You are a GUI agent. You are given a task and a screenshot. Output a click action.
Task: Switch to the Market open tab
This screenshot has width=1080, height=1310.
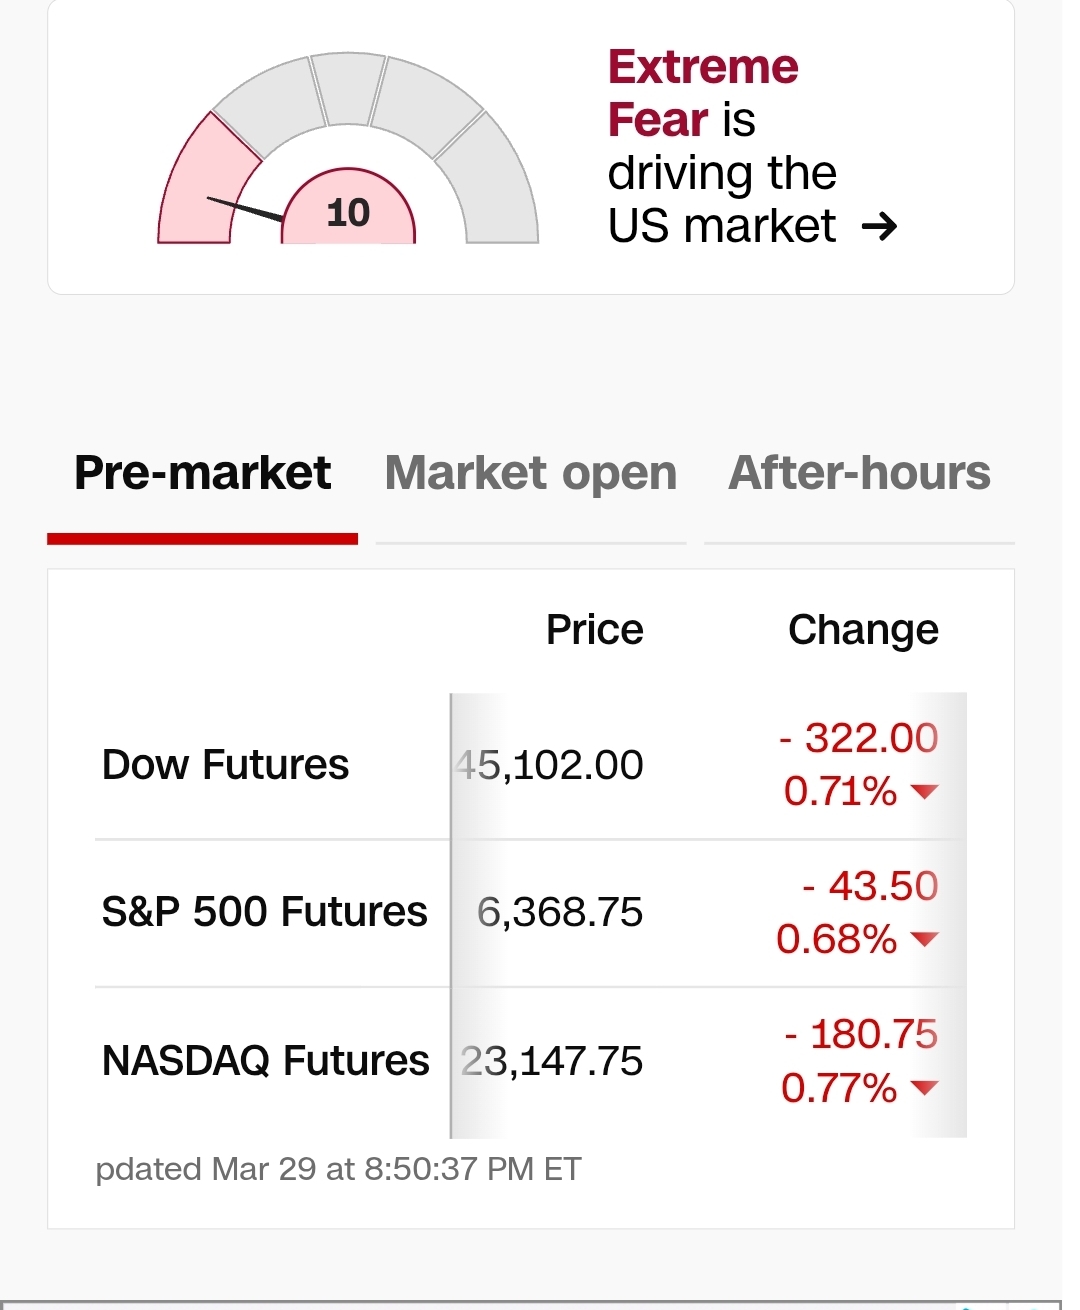coord(531,473)
